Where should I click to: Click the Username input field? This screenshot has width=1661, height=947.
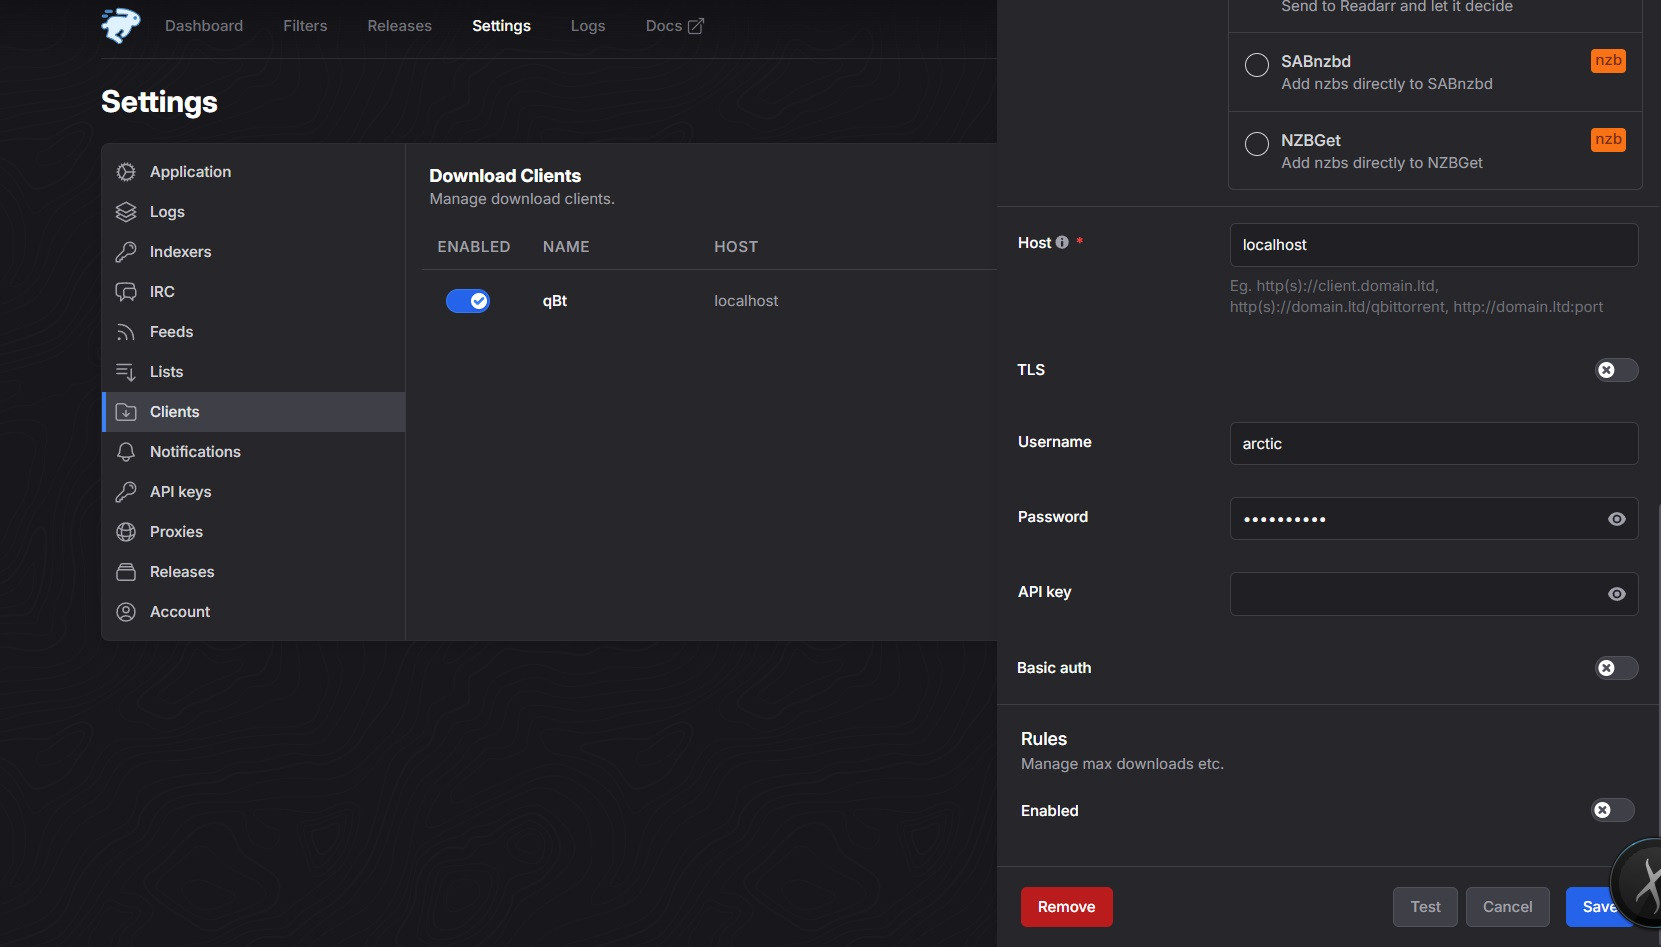pyautogui.click(x=1434, y=444)
